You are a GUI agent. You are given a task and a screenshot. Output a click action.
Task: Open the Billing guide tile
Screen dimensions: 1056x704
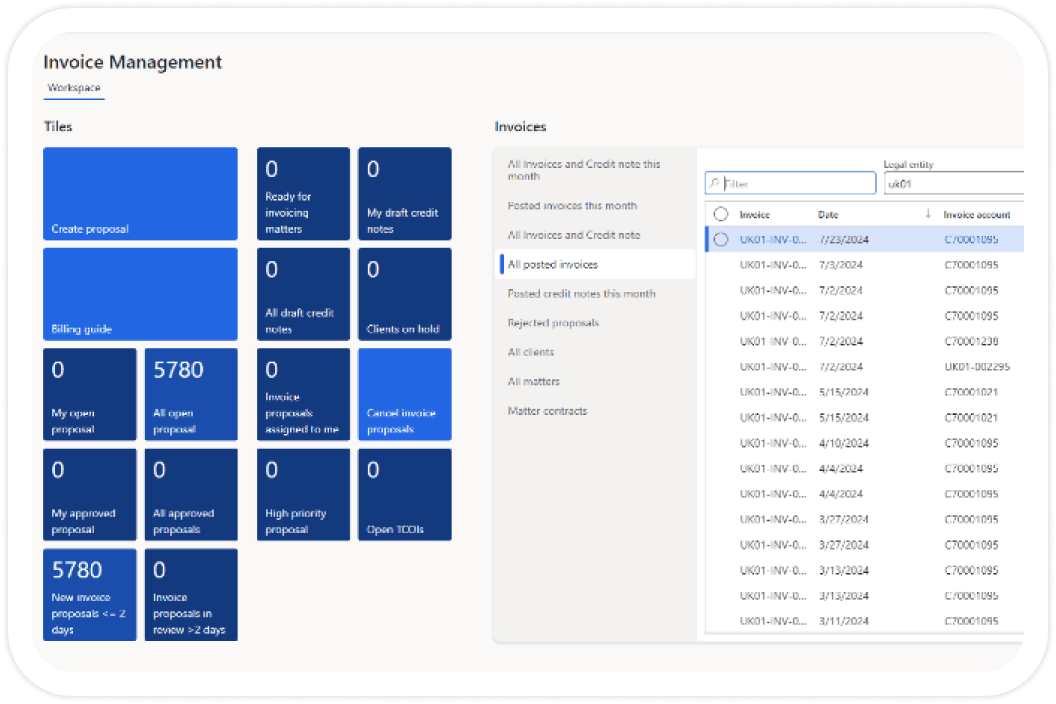click(x=140, y=294)
